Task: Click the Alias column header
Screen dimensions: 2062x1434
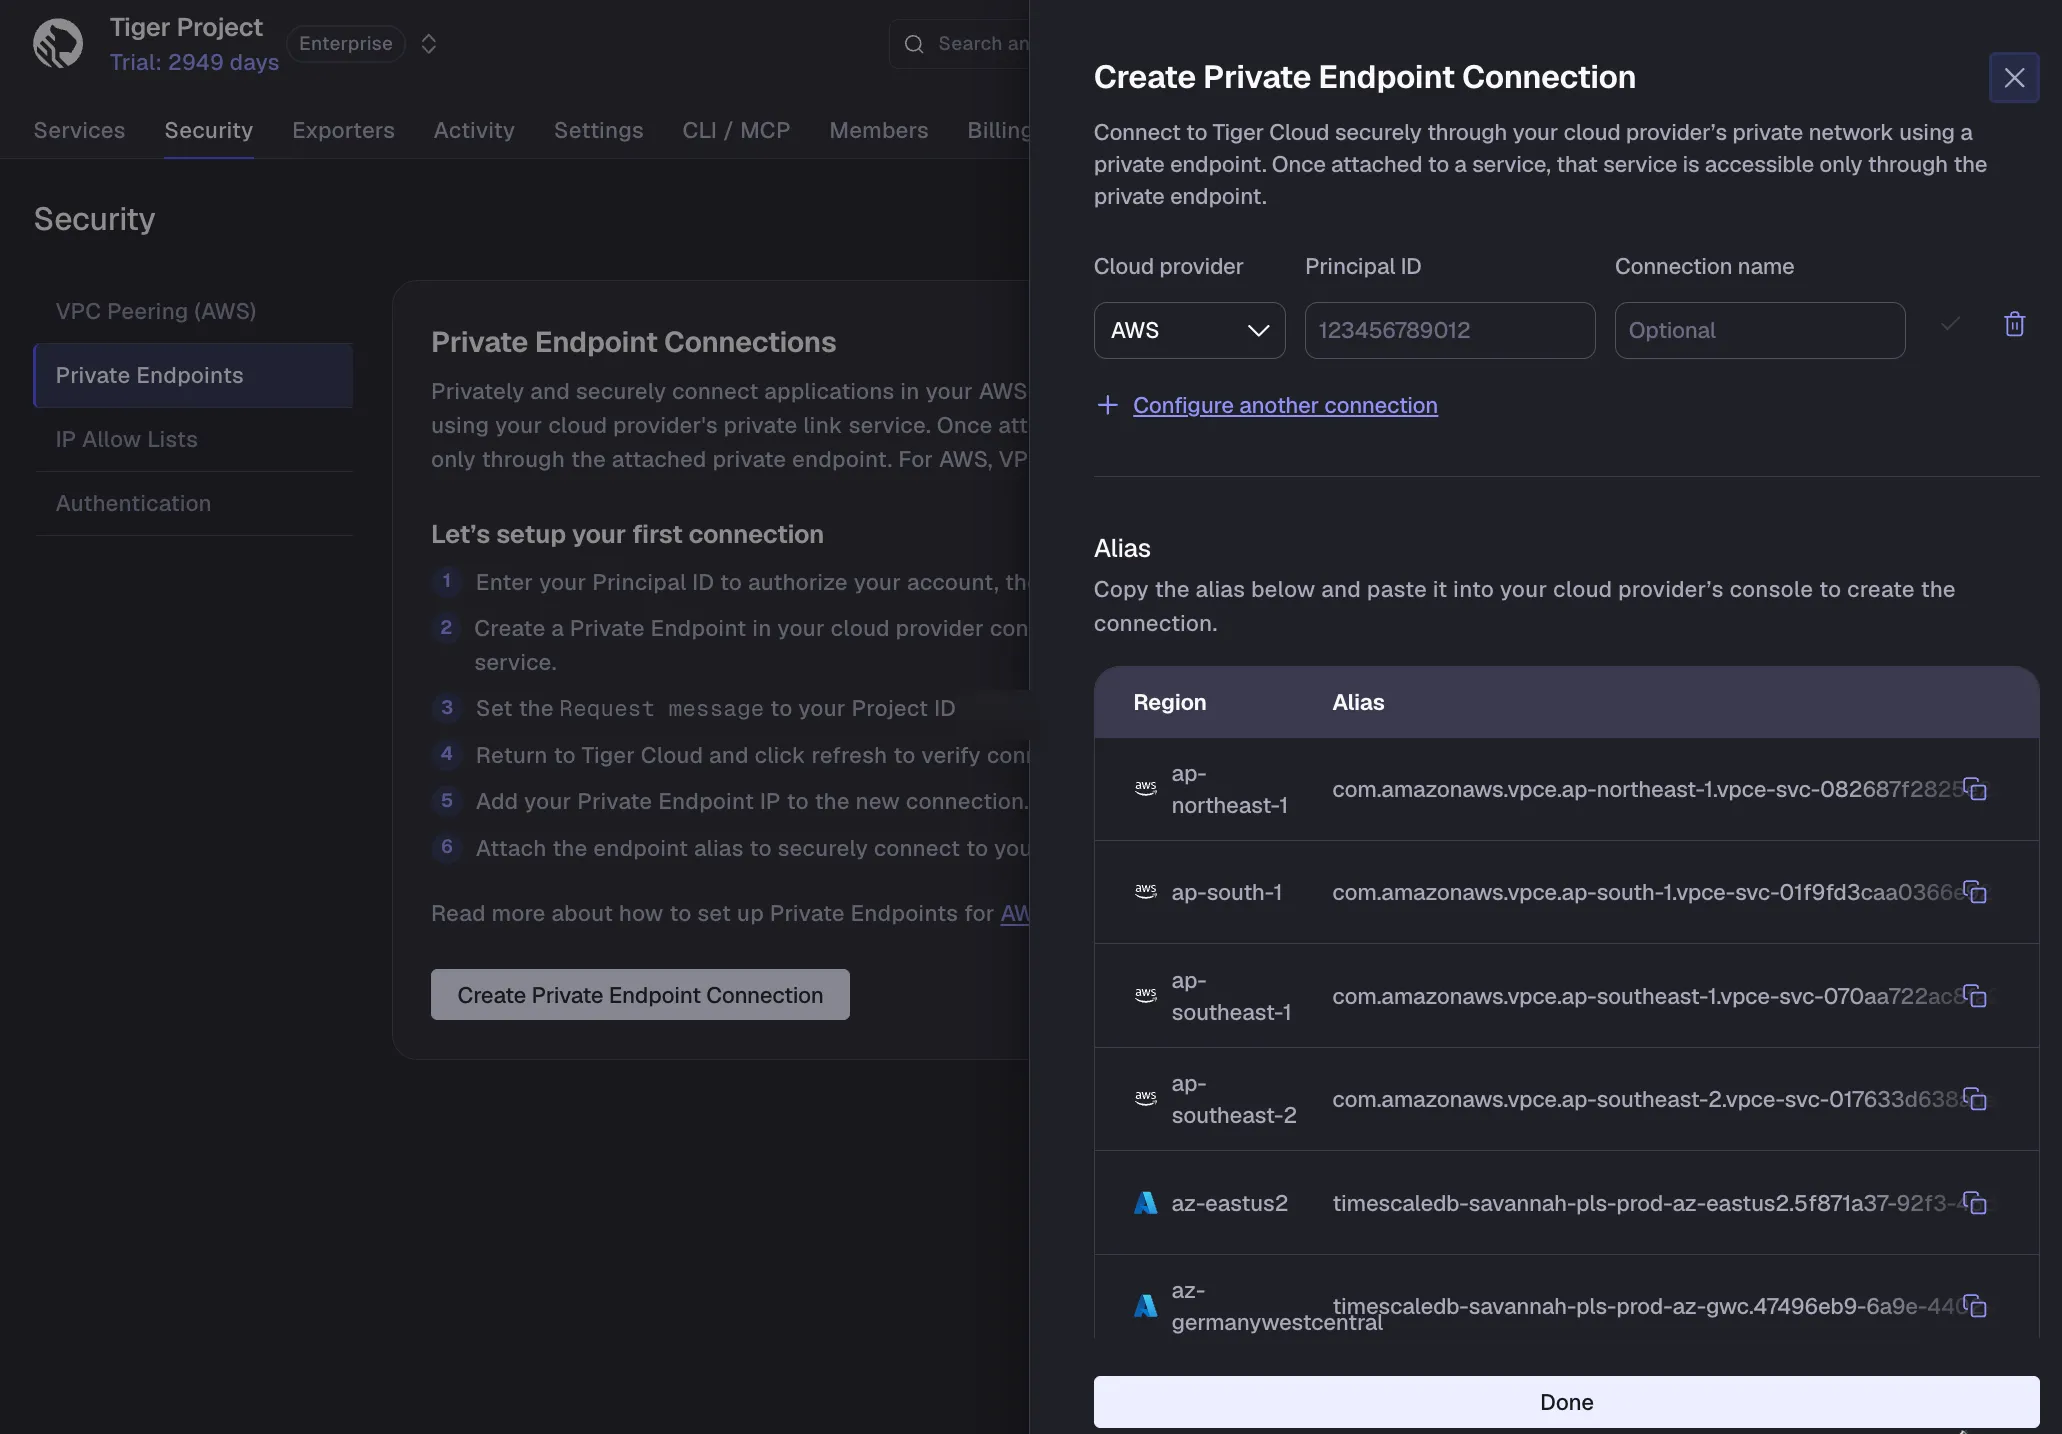Action: click(1358, 702)
